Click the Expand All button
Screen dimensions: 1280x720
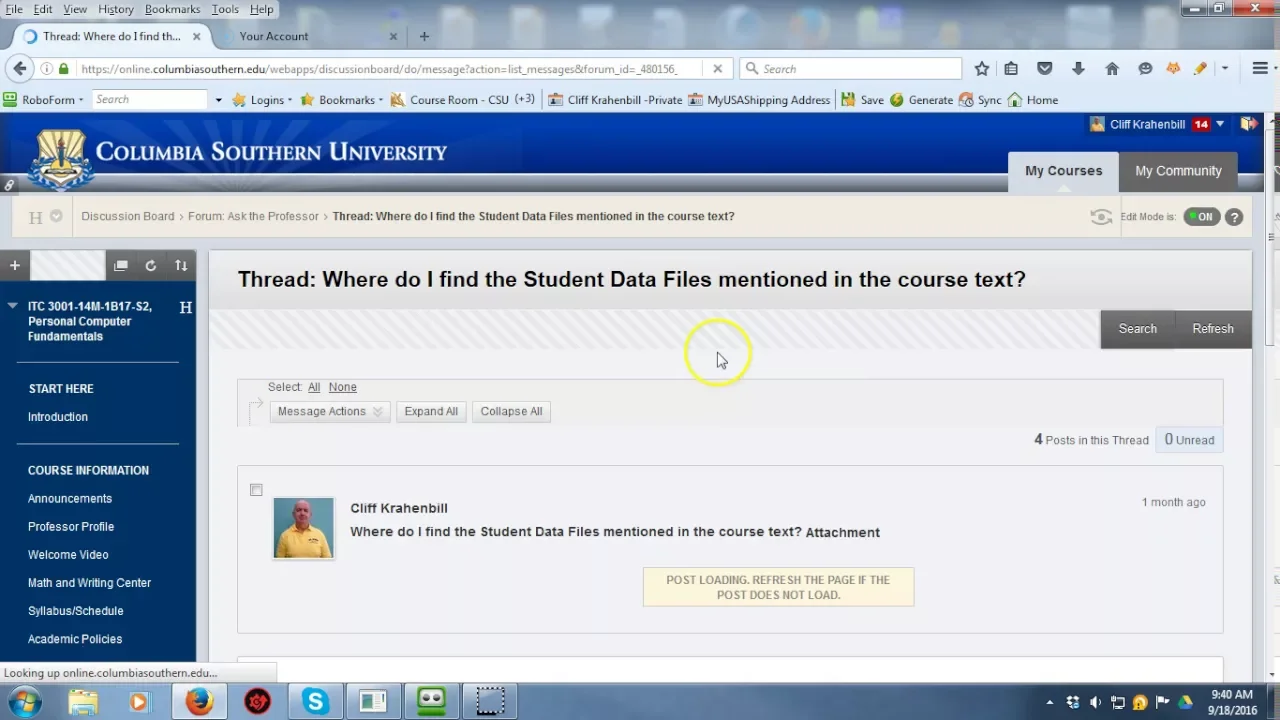[x=431, y=411]
